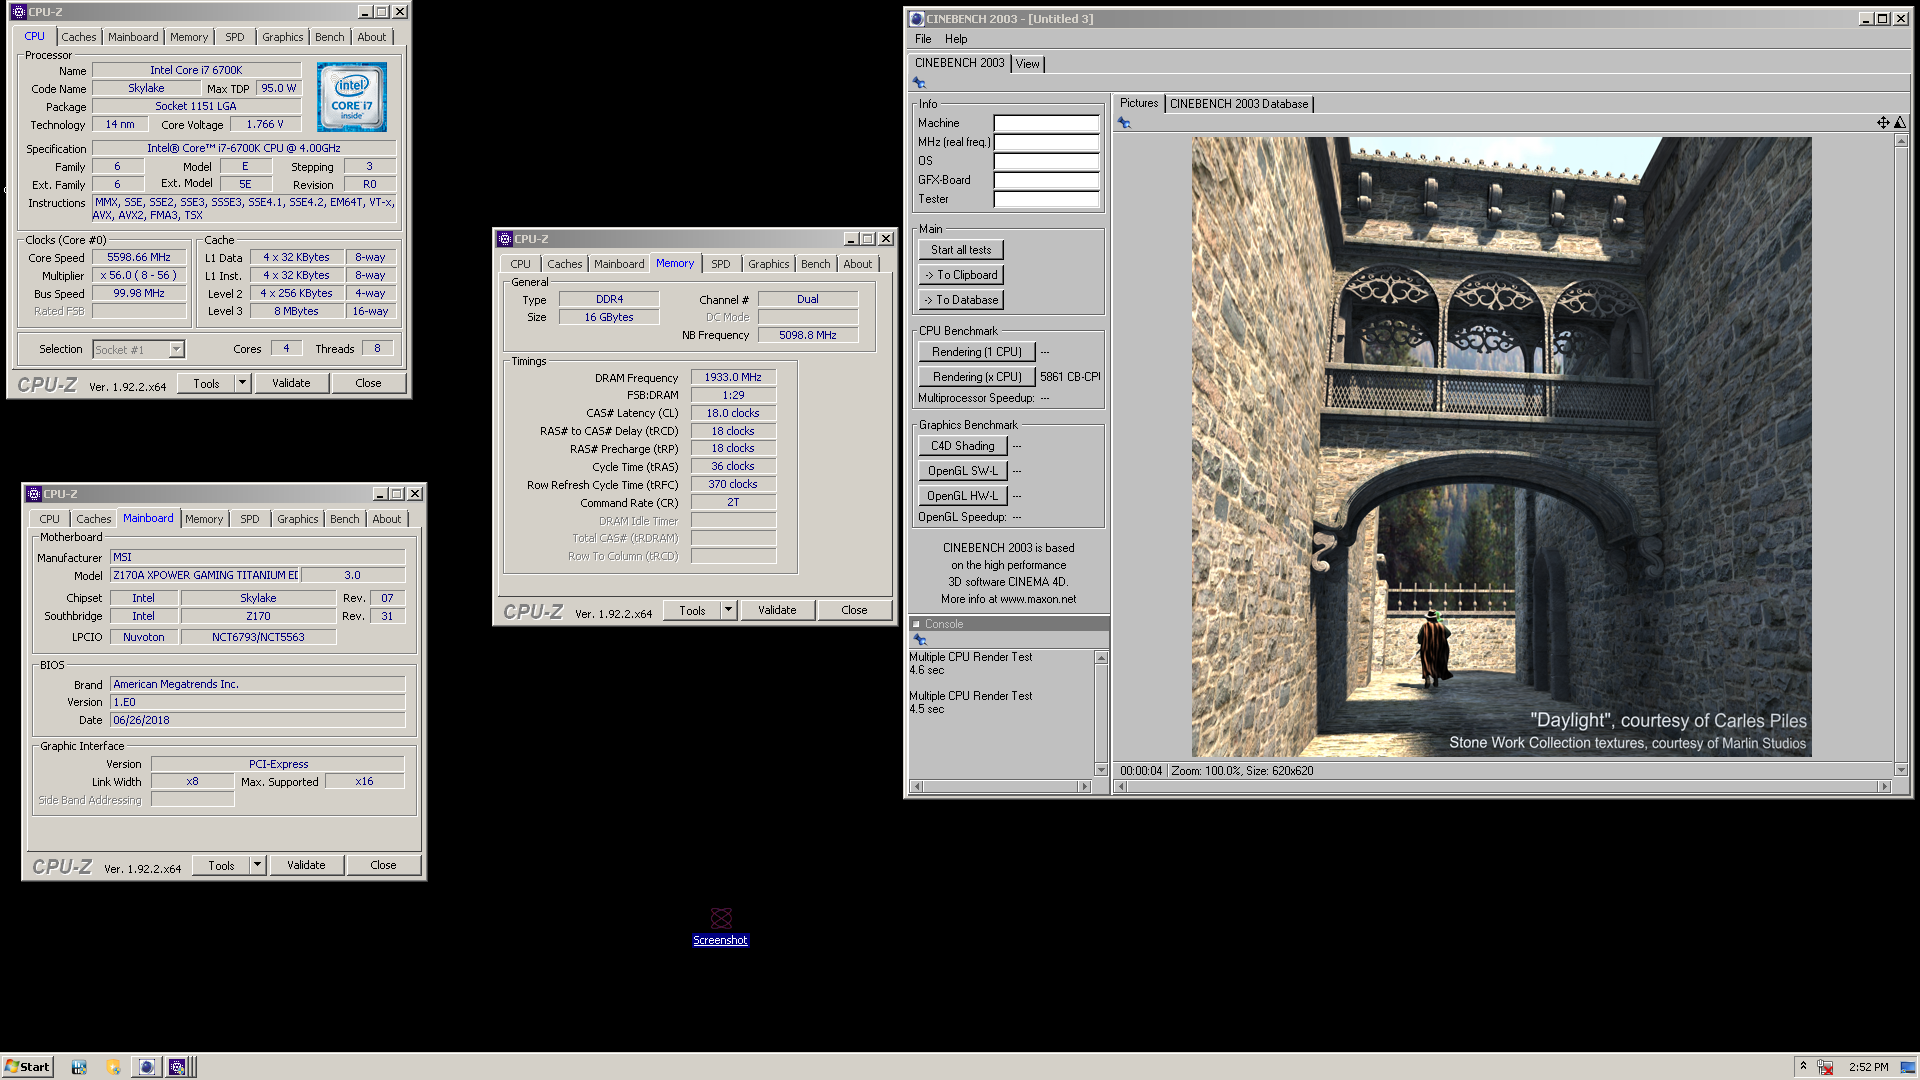The width and height of the screenshot is (1920, 1080).
Task: Run the OpenGL SW-L benchmark
Action: click(963, 471)
